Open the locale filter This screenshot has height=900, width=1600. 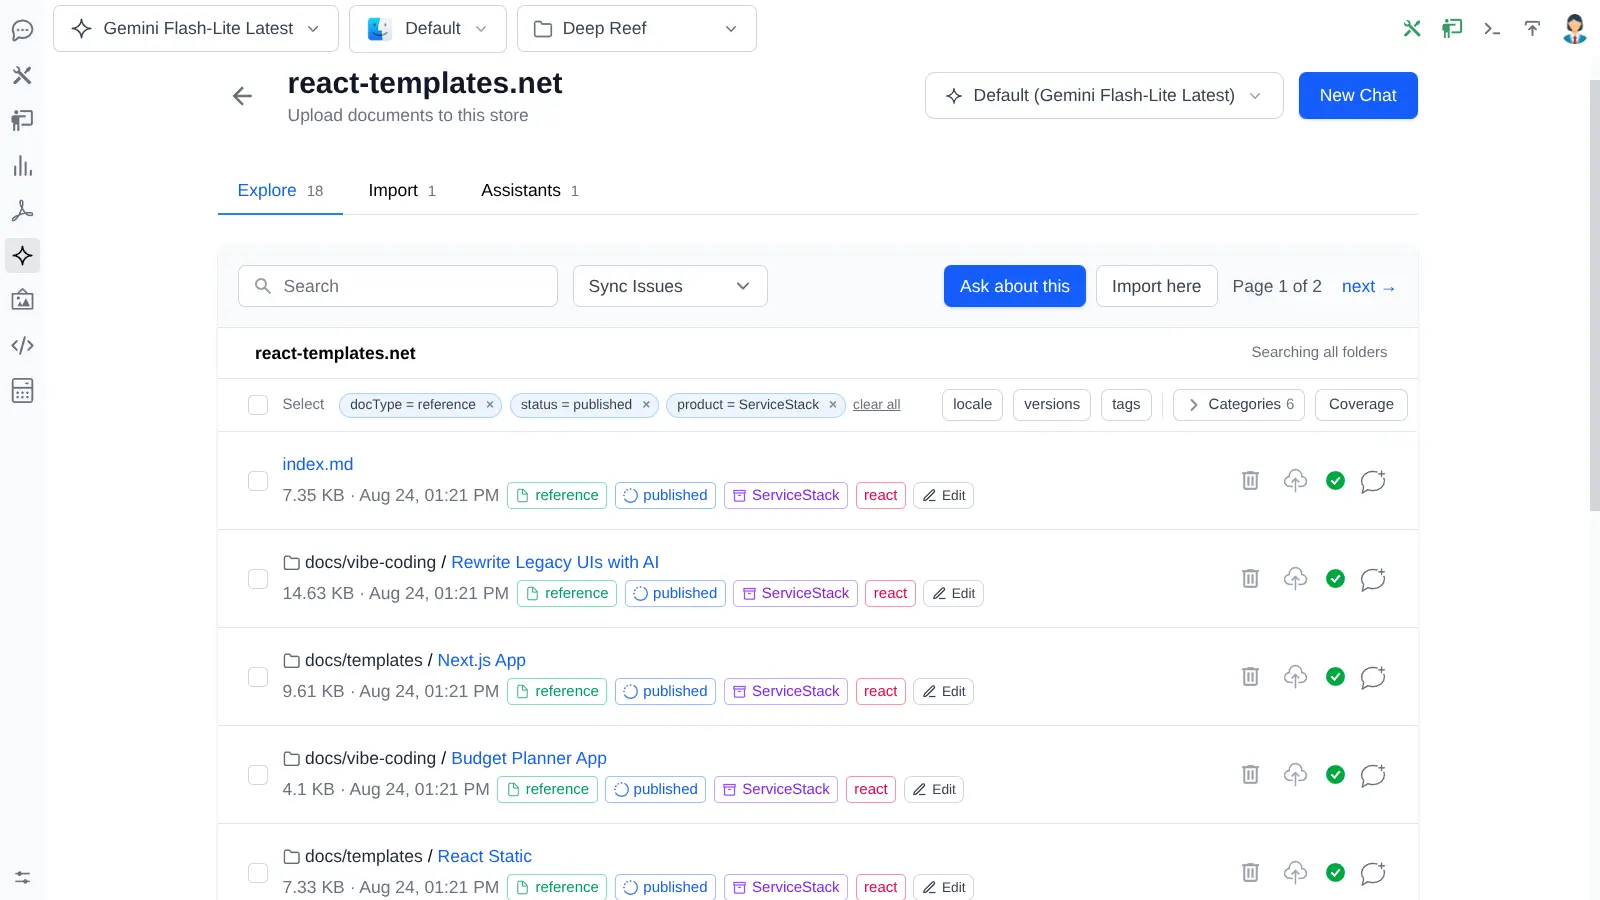tap(972, 405)
